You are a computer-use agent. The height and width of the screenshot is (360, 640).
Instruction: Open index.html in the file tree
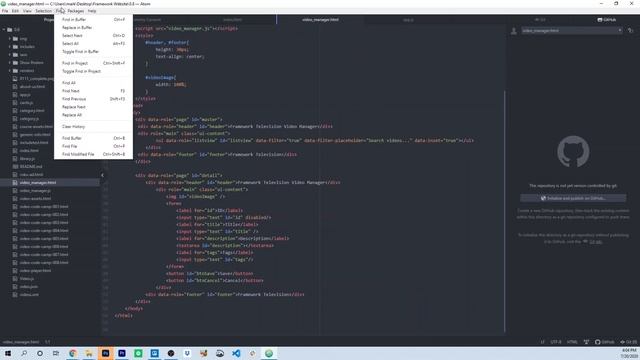click(x=29, y=151)
